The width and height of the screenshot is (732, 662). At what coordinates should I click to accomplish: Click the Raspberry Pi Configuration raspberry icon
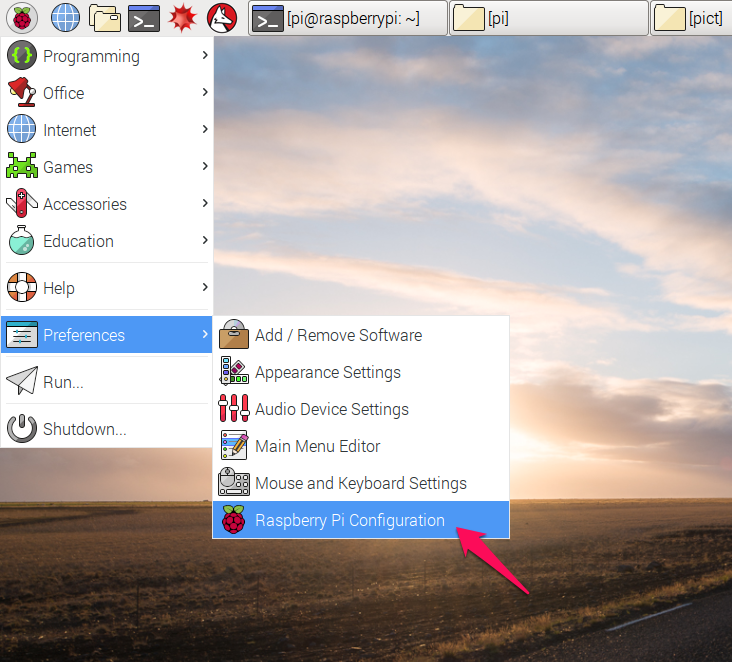pyautogui.click(x=233, y=520)
